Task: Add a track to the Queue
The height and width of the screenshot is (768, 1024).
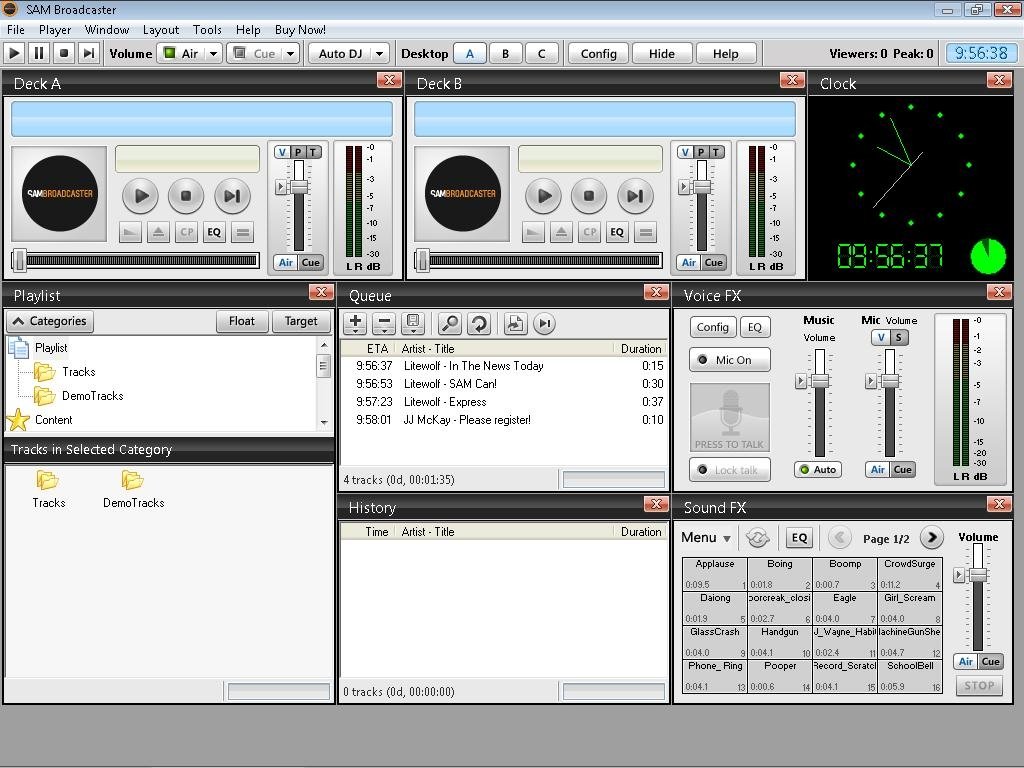Action: point(355,323)
